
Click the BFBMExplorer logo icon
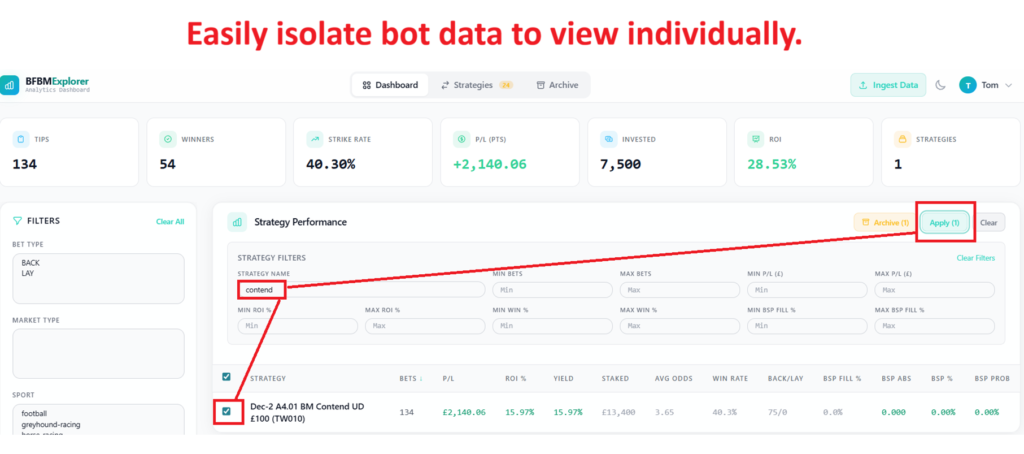coord(10,85)
